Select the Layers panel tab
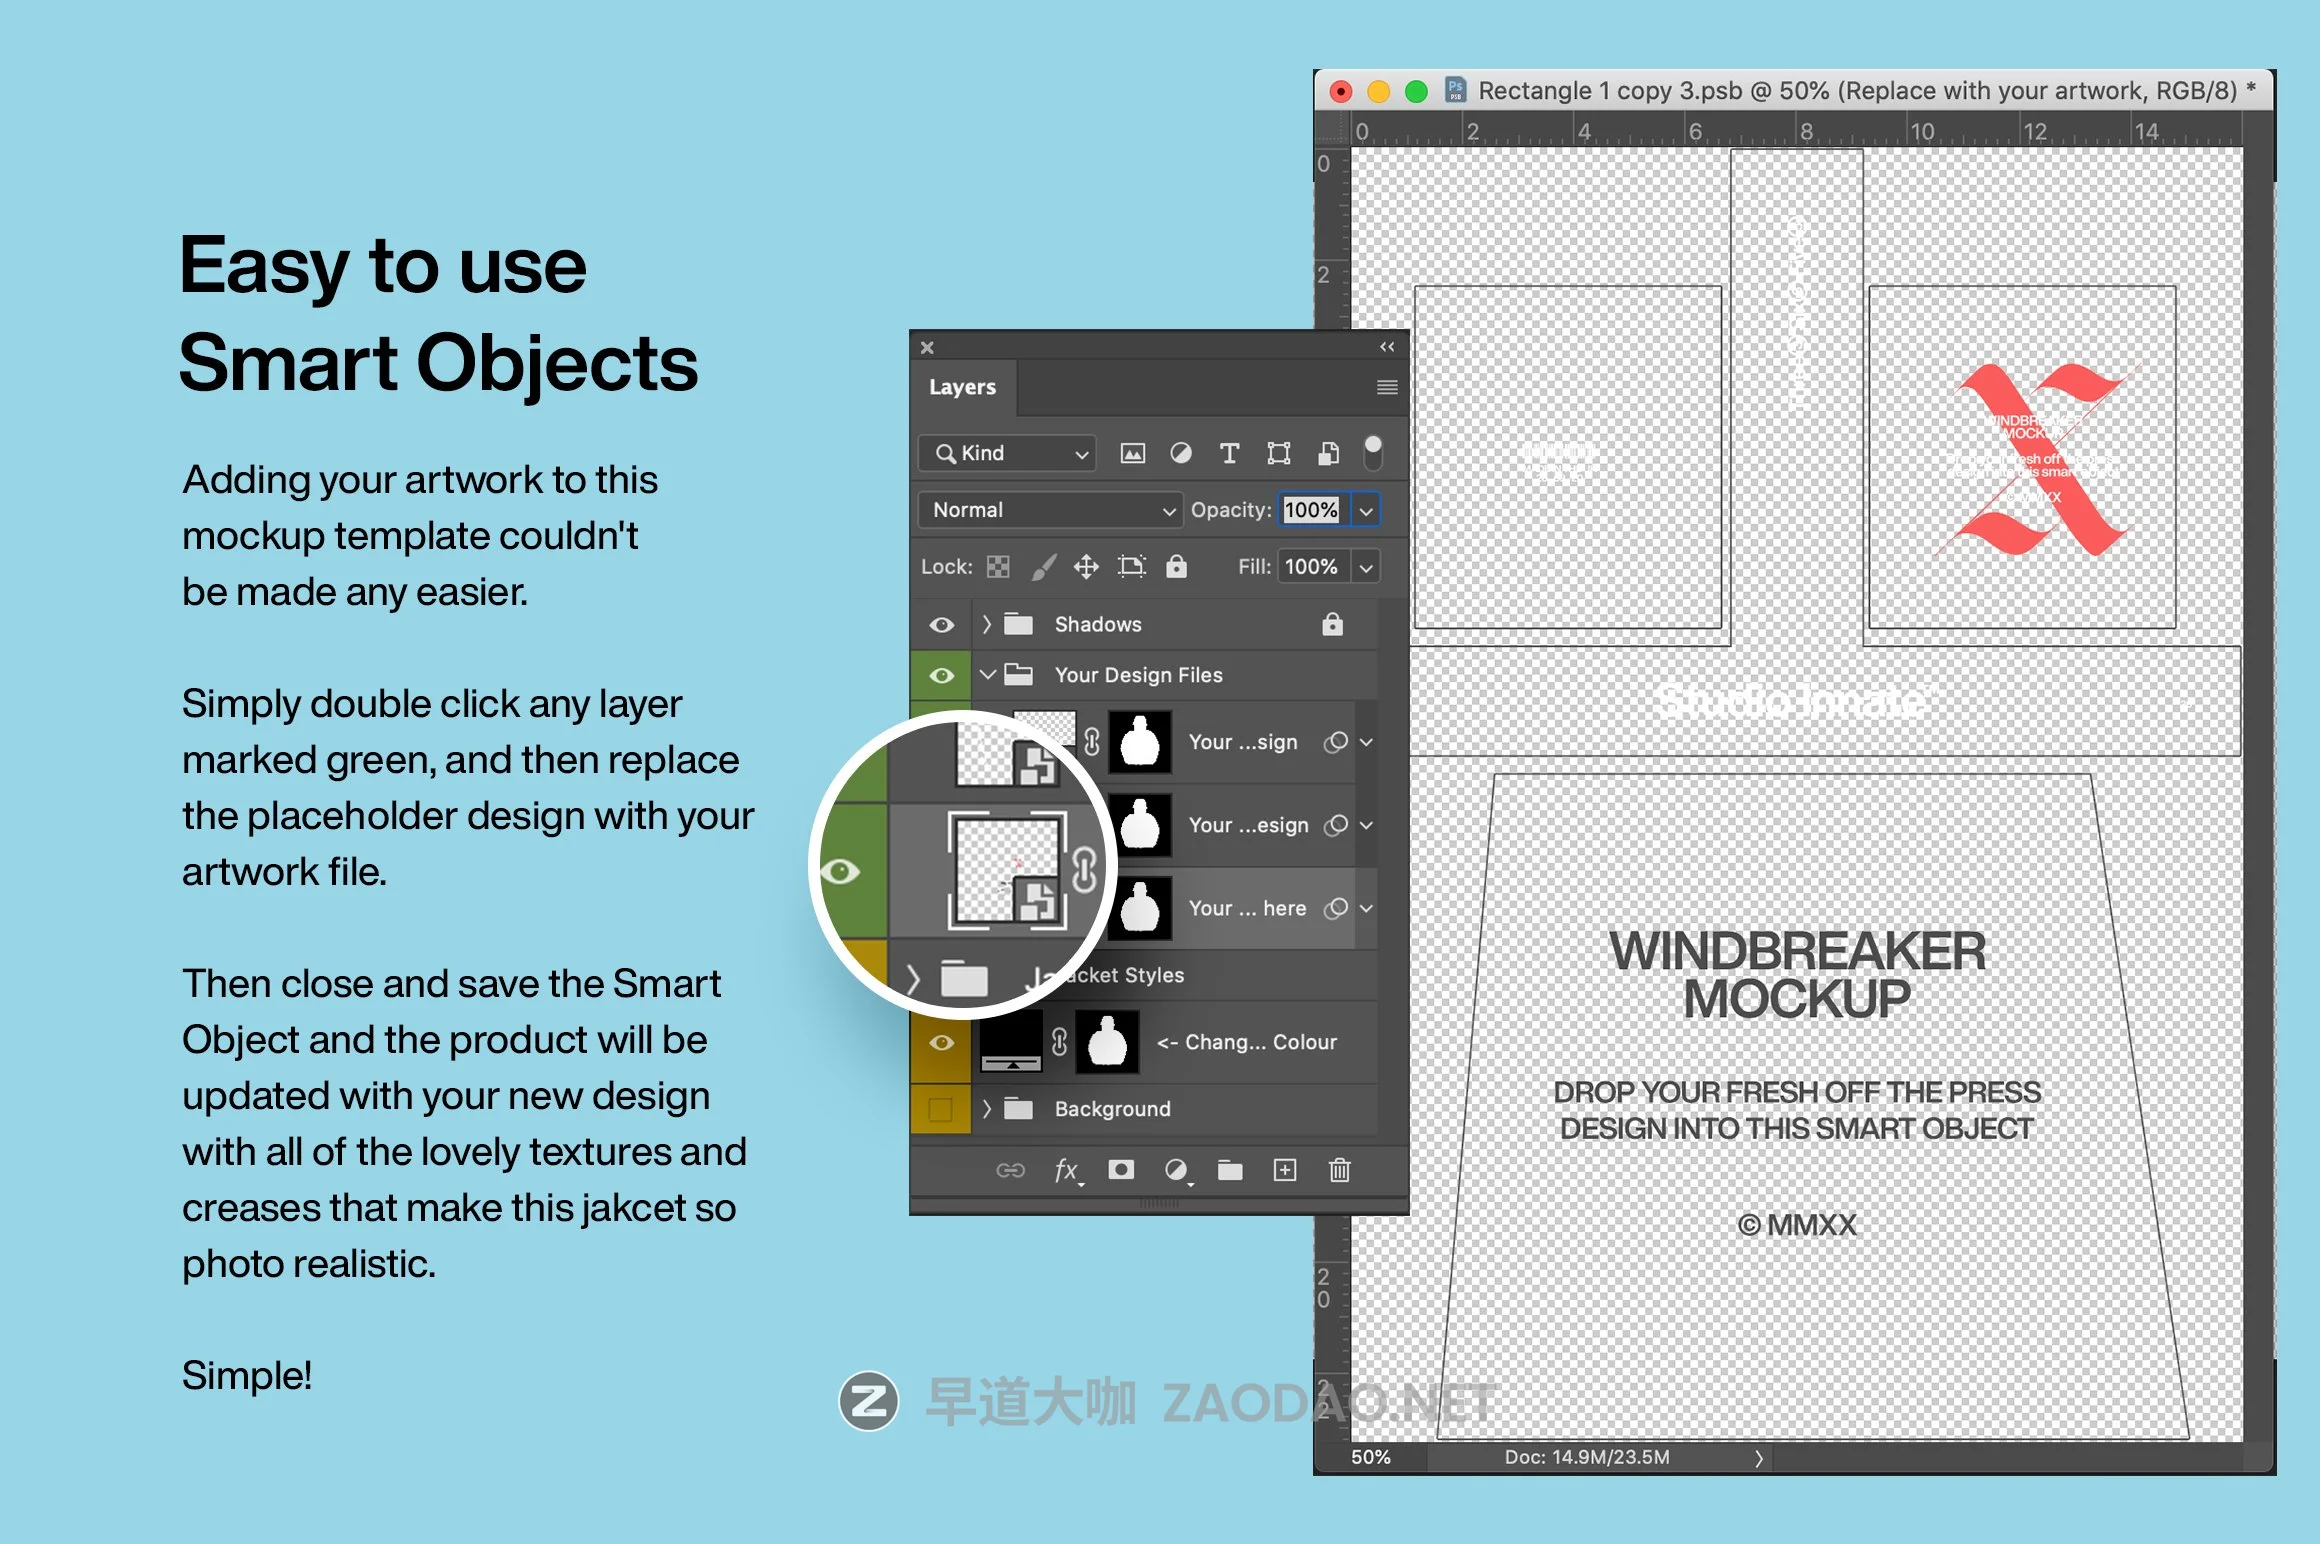 (x=962, y=387)
